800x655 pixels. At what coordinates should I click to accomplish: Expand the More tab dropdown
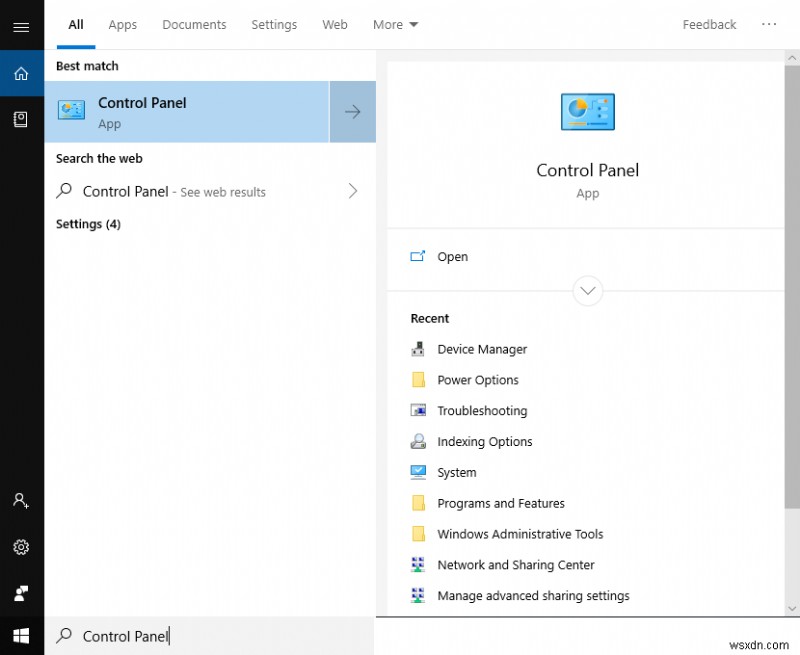[395, 24]
